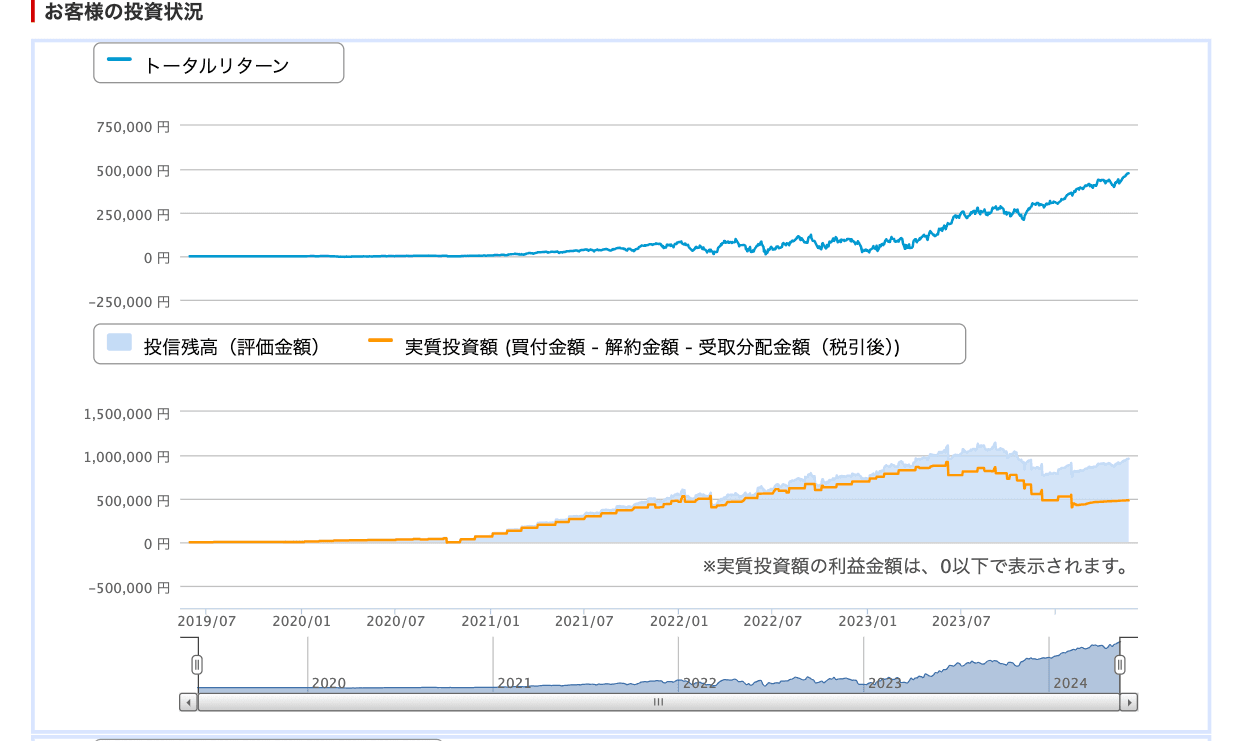The width and height of the screenshot is (1254, 741).
Task: Click the right navigator range handle
Action: [1120, 664]
